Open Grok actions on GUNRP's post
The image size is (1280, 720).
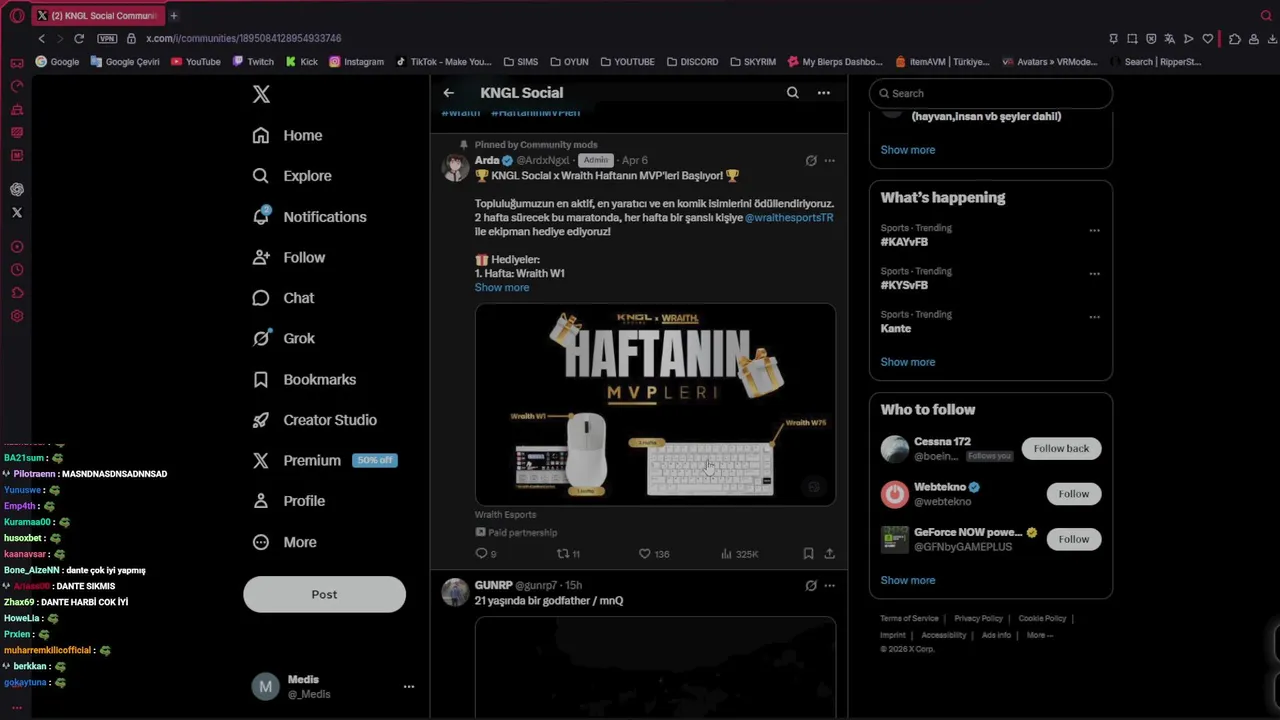(811, 586)
